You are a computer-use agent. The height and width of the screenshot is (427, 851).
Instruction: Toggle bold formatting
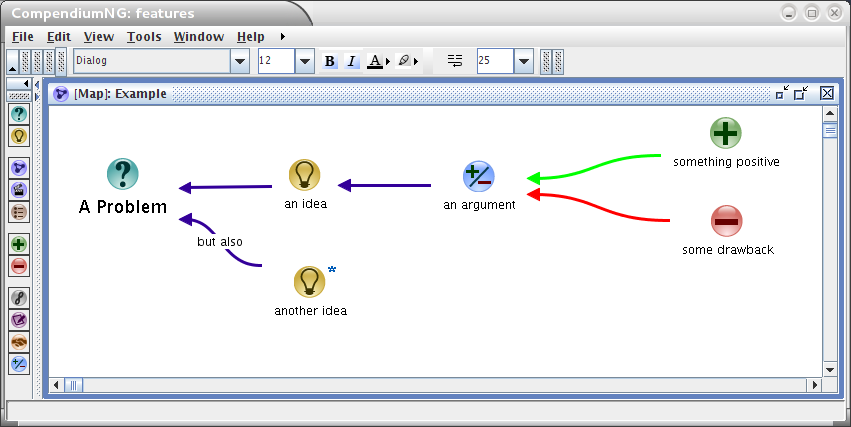tap(329, 61)
